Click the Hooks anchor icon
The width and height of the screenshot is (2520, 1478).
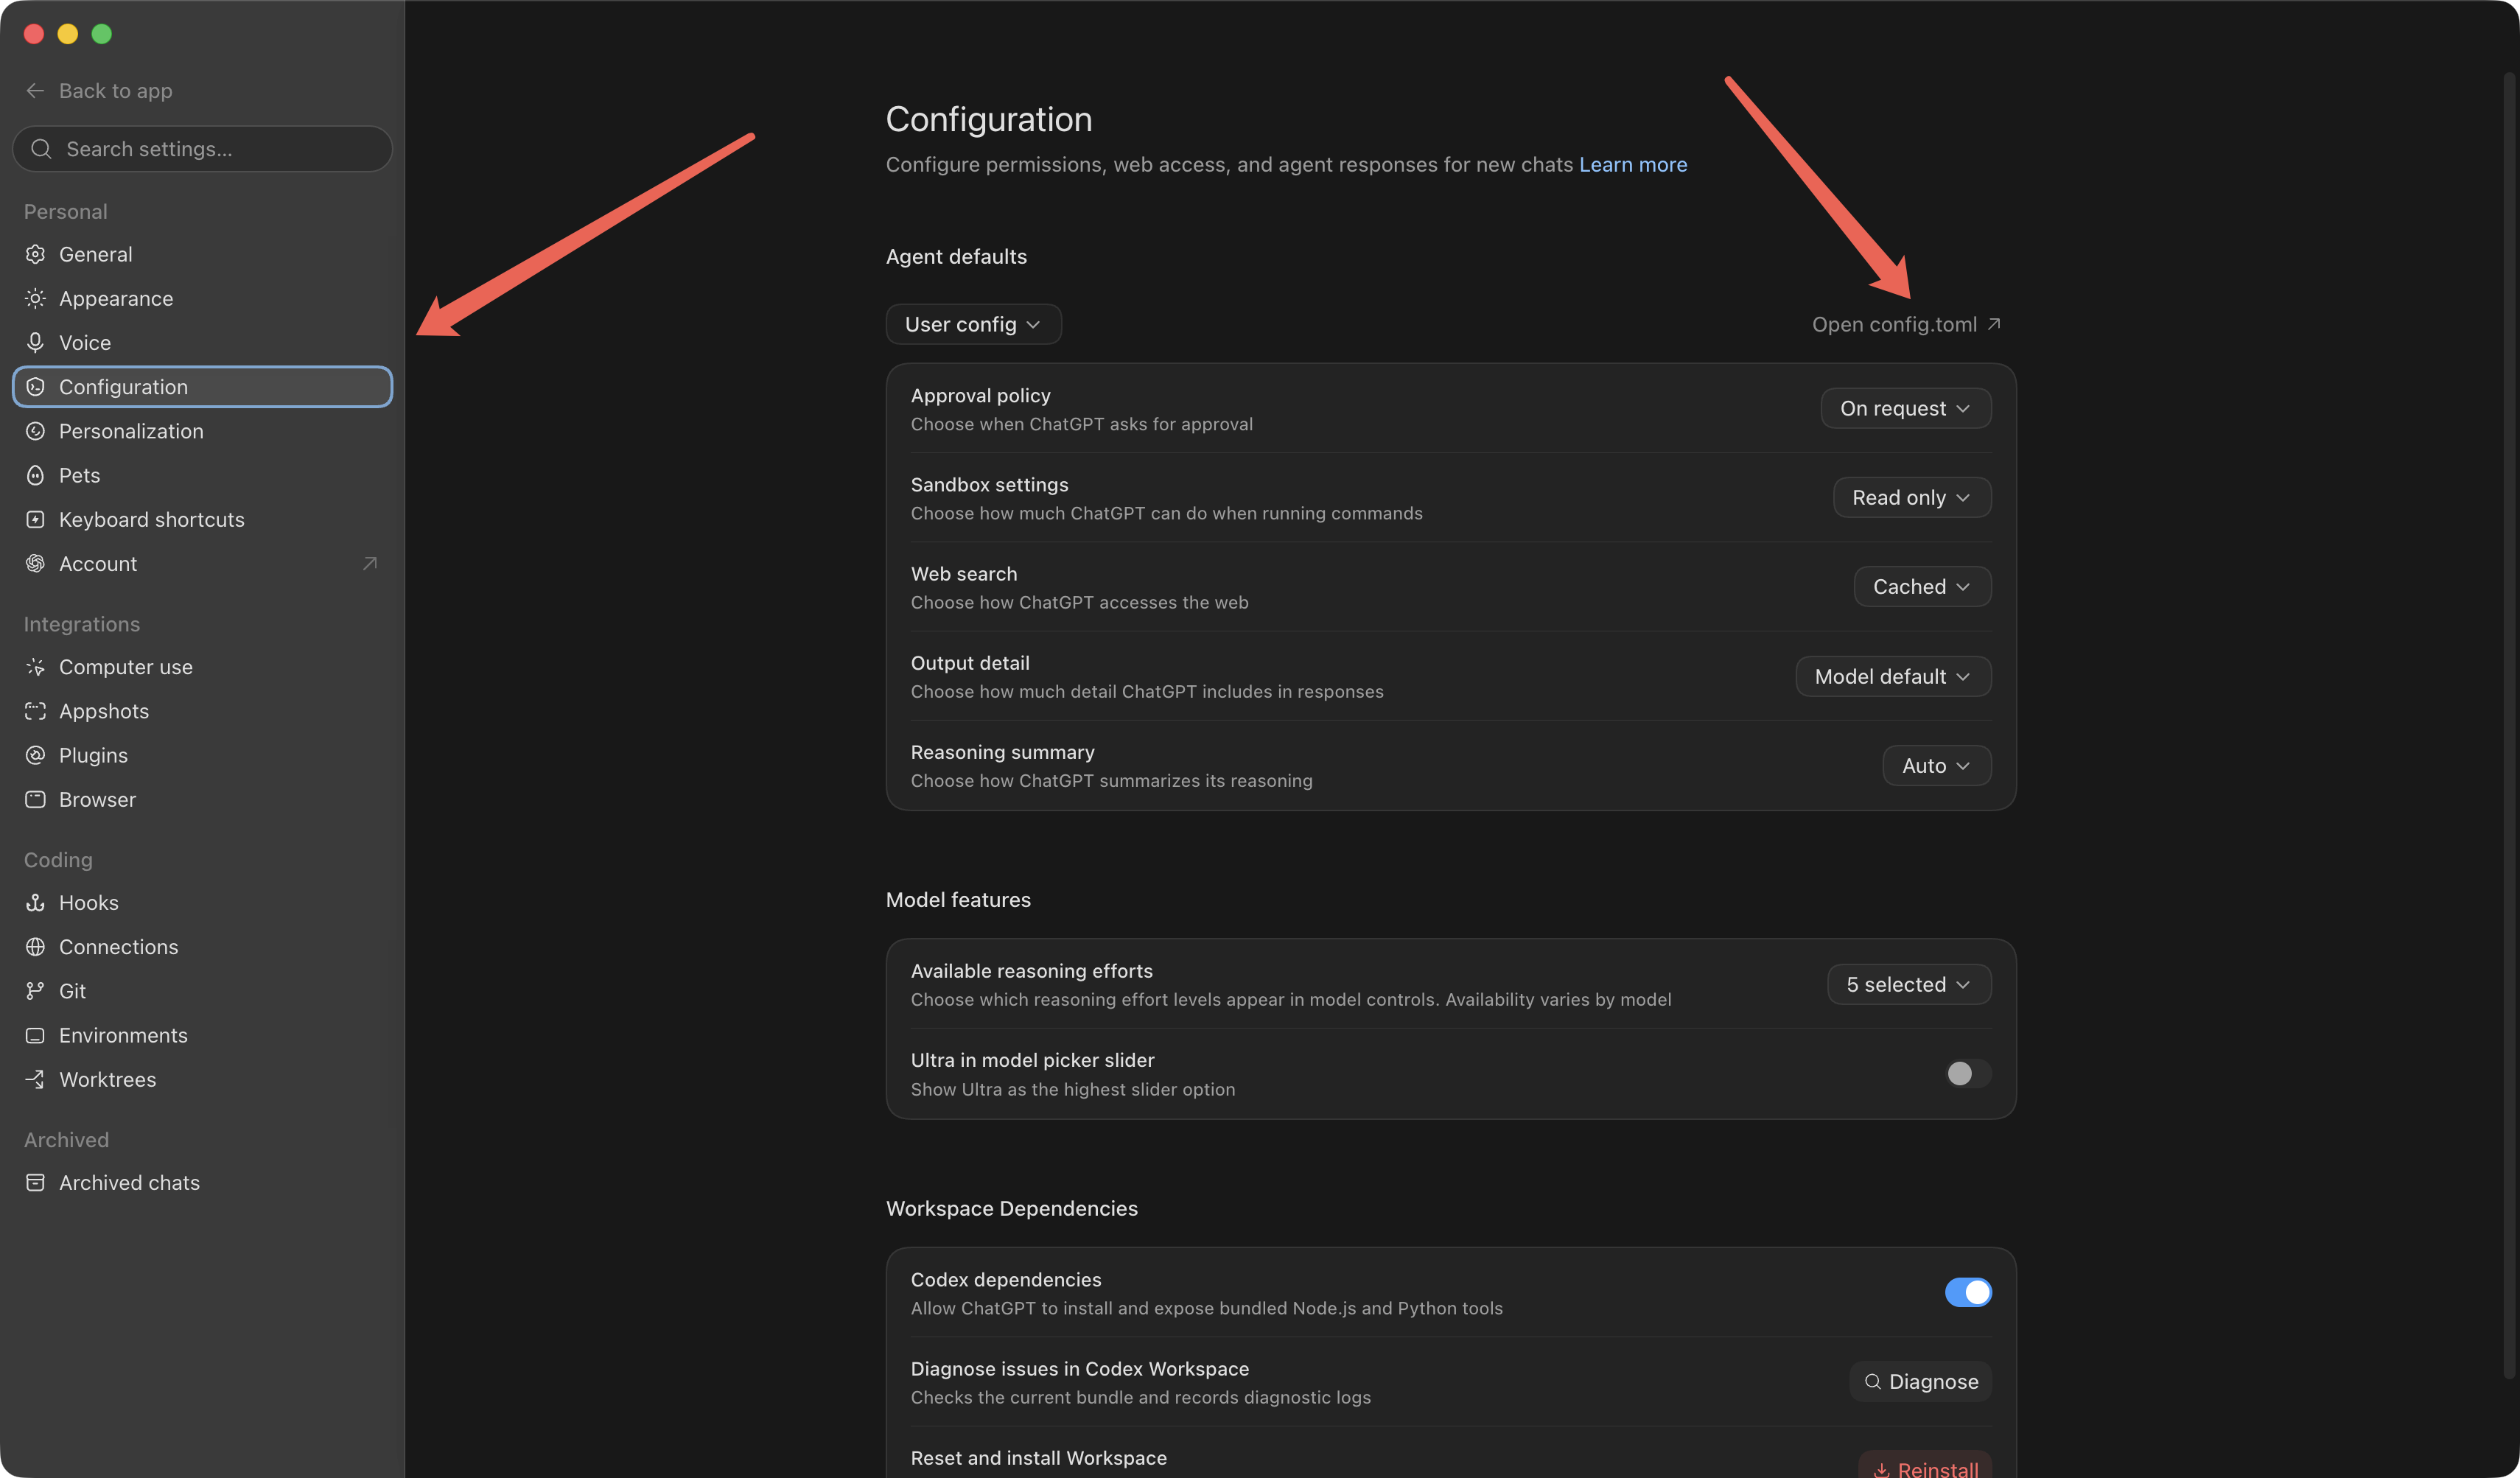click(x=35, y=902)
